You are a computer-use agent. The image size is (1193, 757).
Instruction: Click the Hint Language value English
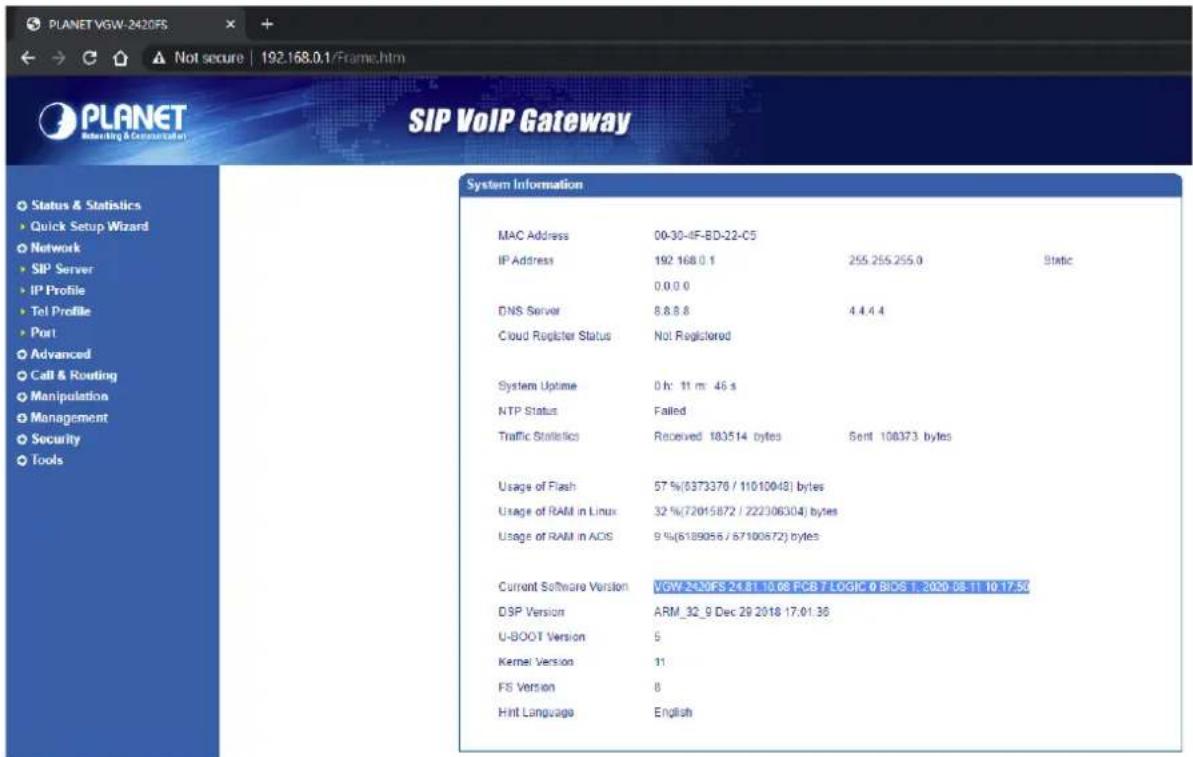coord(673,713)
